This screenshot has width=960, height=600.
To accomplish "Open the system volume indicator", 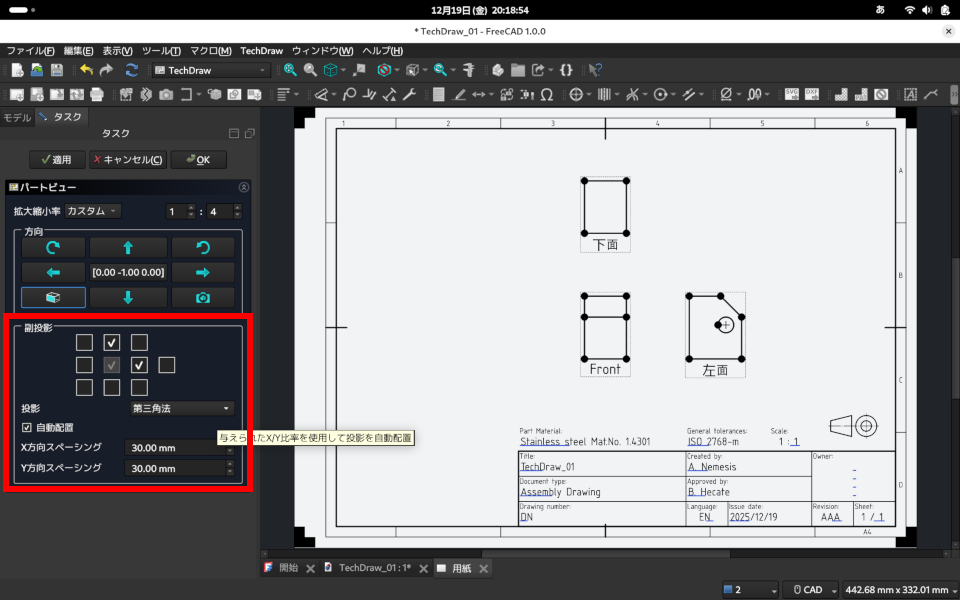I will click(x=927, y=10).
